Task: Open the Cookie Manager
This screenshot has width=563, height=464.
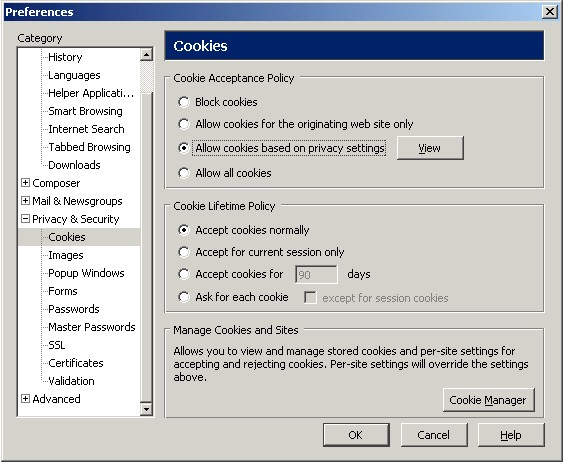Action: pyautogui.click(x=488, y=400)
